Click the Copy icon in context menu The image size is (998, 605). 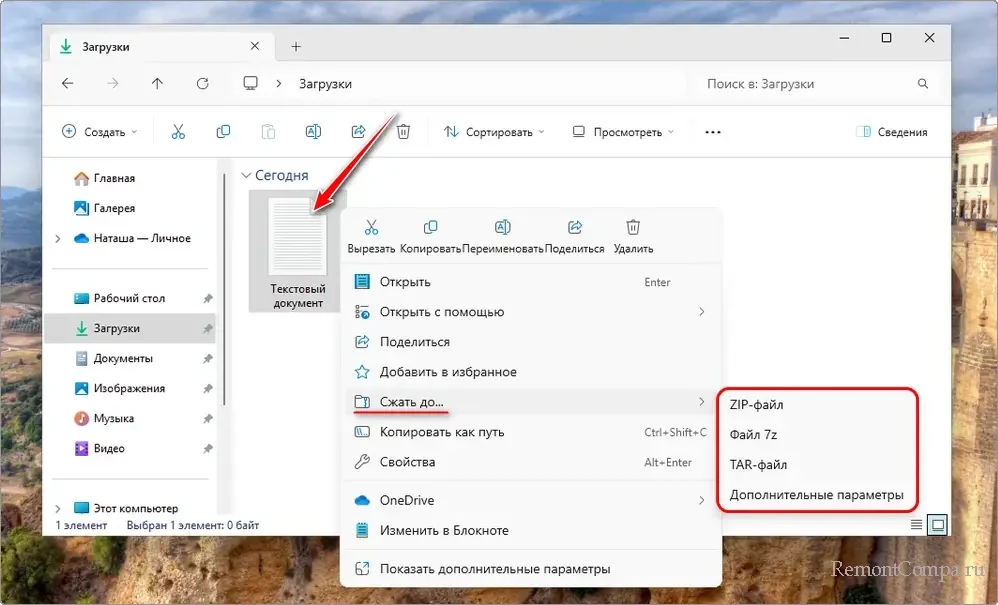[430, 228]
